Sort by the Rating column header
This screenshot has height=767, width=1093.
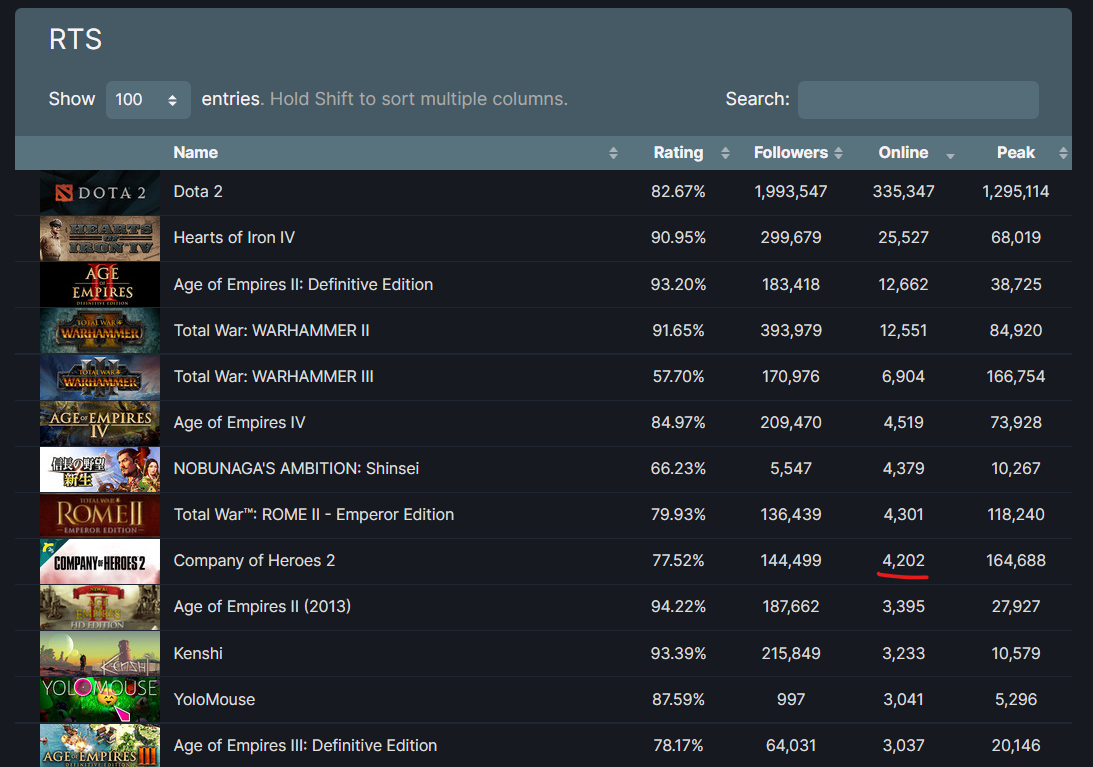678,153
